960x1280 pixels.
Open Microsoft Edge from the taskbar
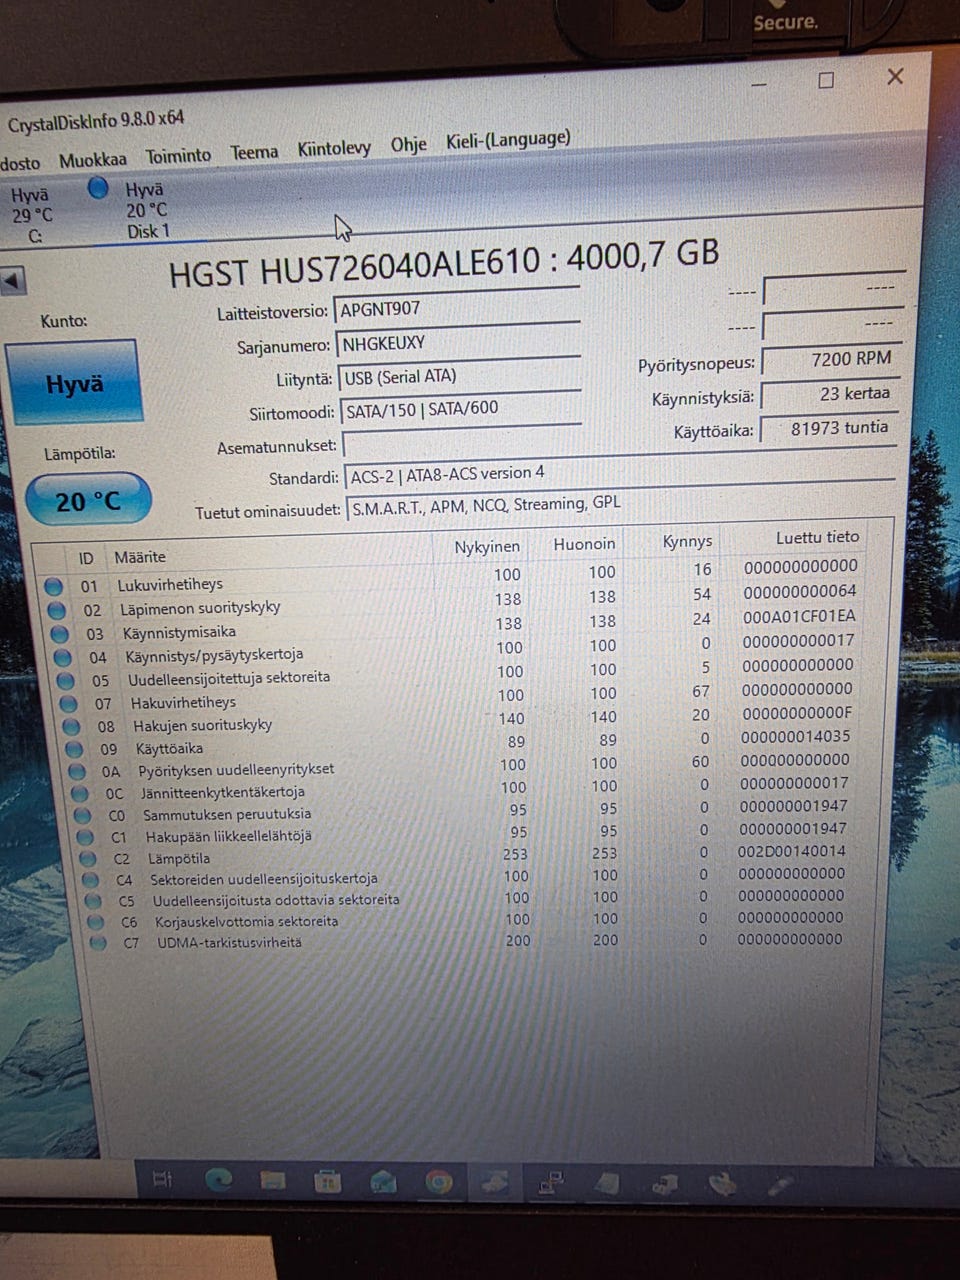[x=218, y=1180]
